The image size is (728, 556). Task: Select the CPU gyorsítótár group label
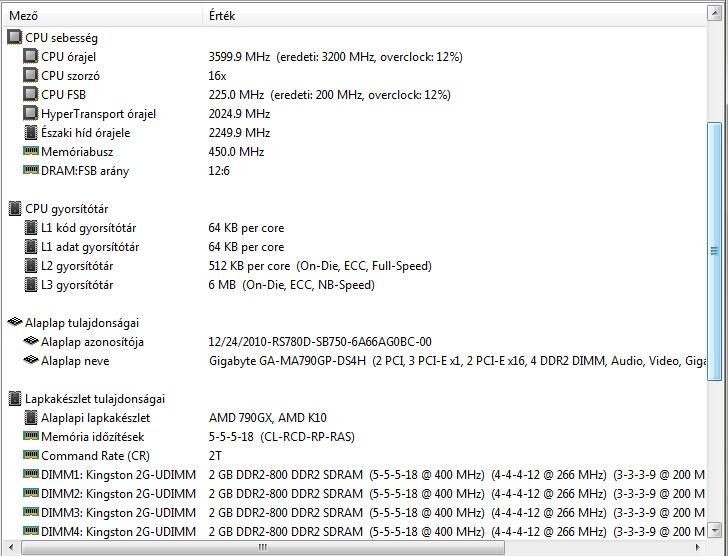67,209
